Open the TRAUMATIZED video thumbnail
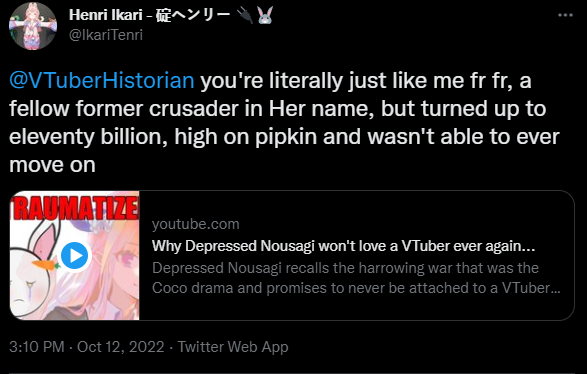This screenshot has width=587, height=374. pos(74,255)
